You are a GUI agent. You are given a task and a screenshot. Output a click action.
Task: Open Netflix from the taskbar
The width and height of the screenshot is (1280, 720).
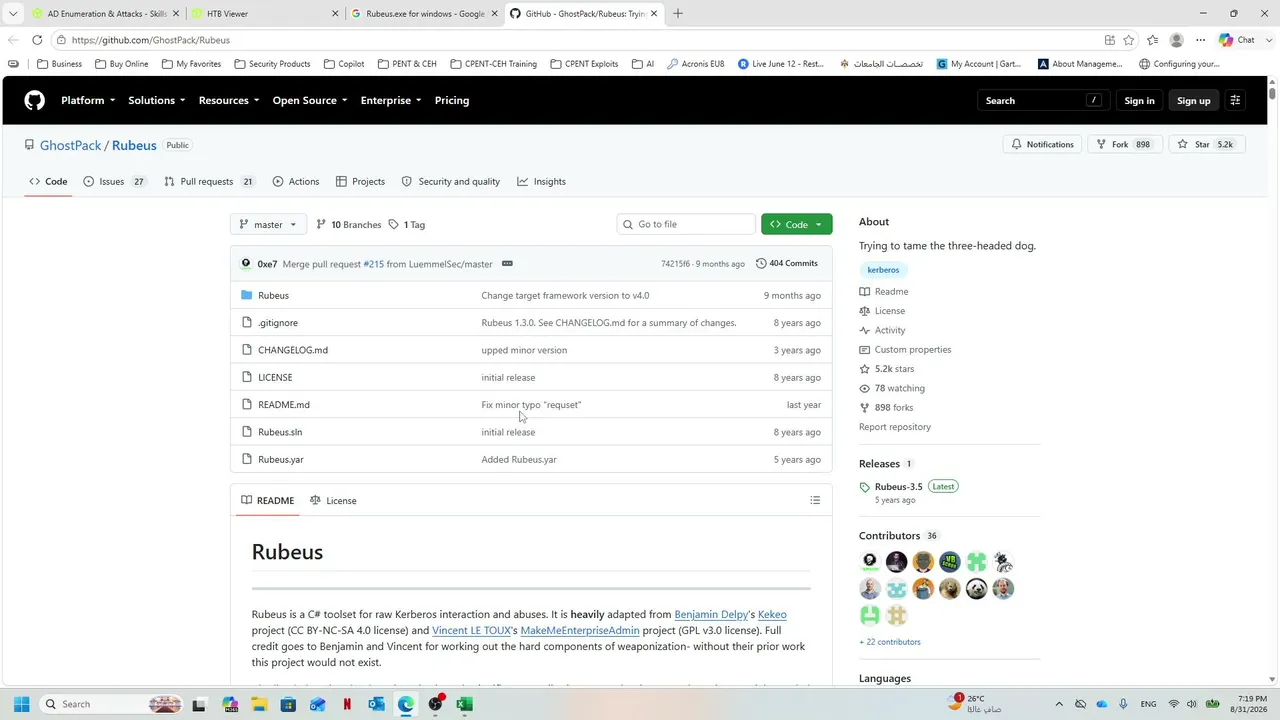pyautogui.click(x=347, y=704)
